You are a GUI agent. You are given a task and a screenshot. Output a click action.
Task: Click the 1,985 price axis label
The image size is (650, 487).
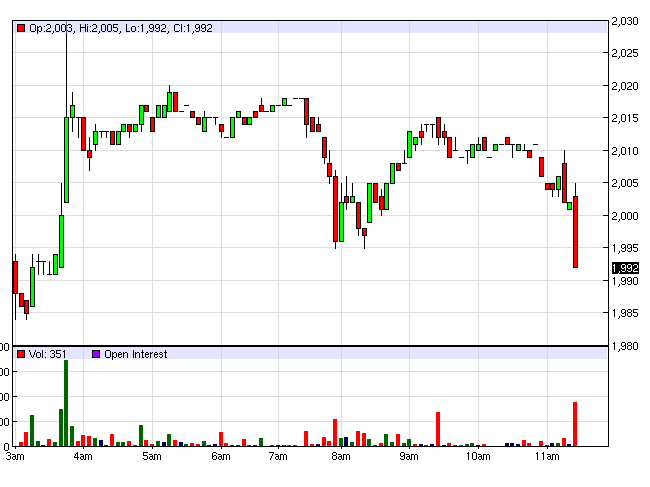(625, 313)
